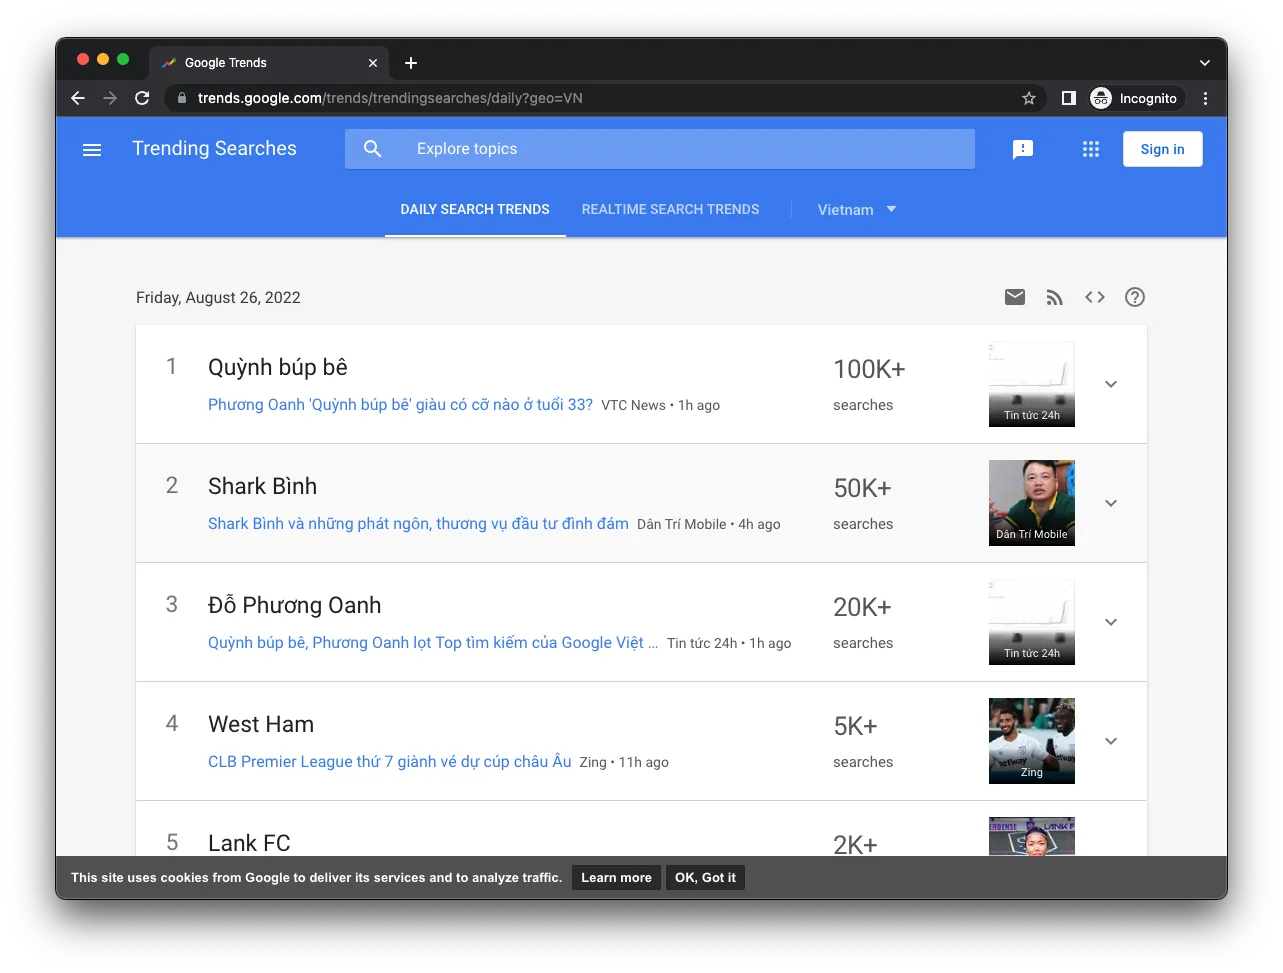Open the Zing West Ham thumbnail
This screenshot has height=973, width=1283.
click(1032, 741)
